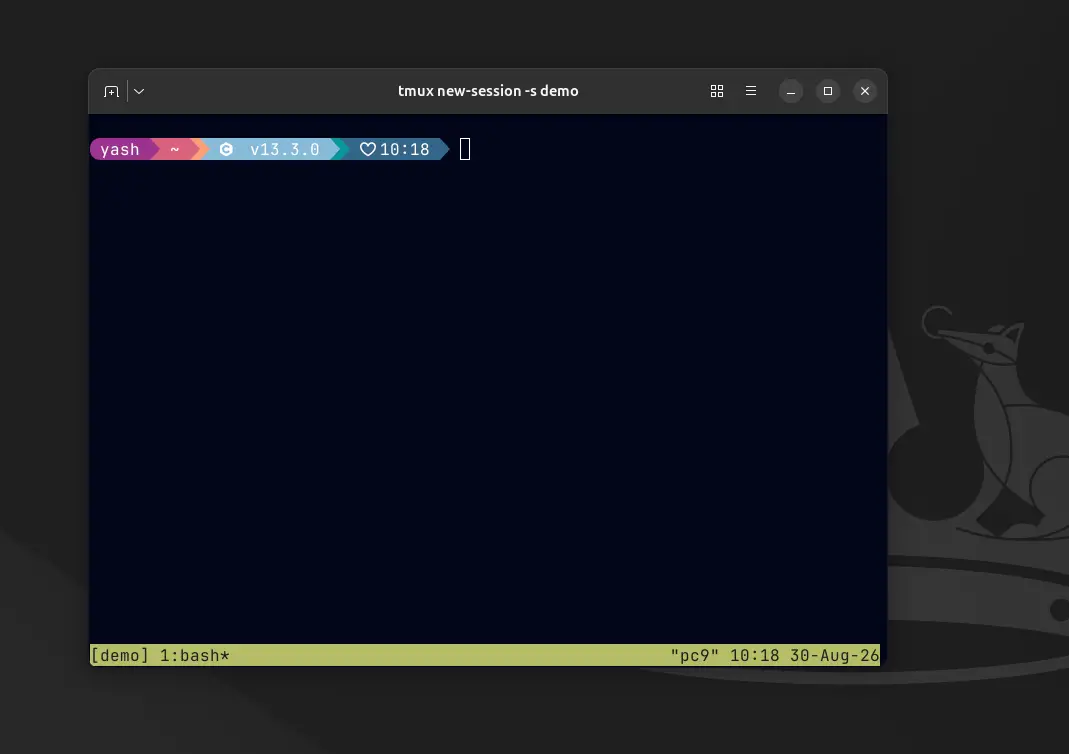Image resolution: width=1069 pixels, height=754 pixels.
Task: Minimize the terminal window
Action: (791, 91)
